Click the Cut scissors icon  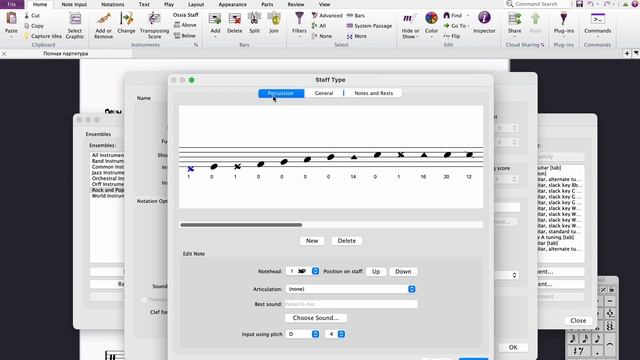[x=27, y=16]
